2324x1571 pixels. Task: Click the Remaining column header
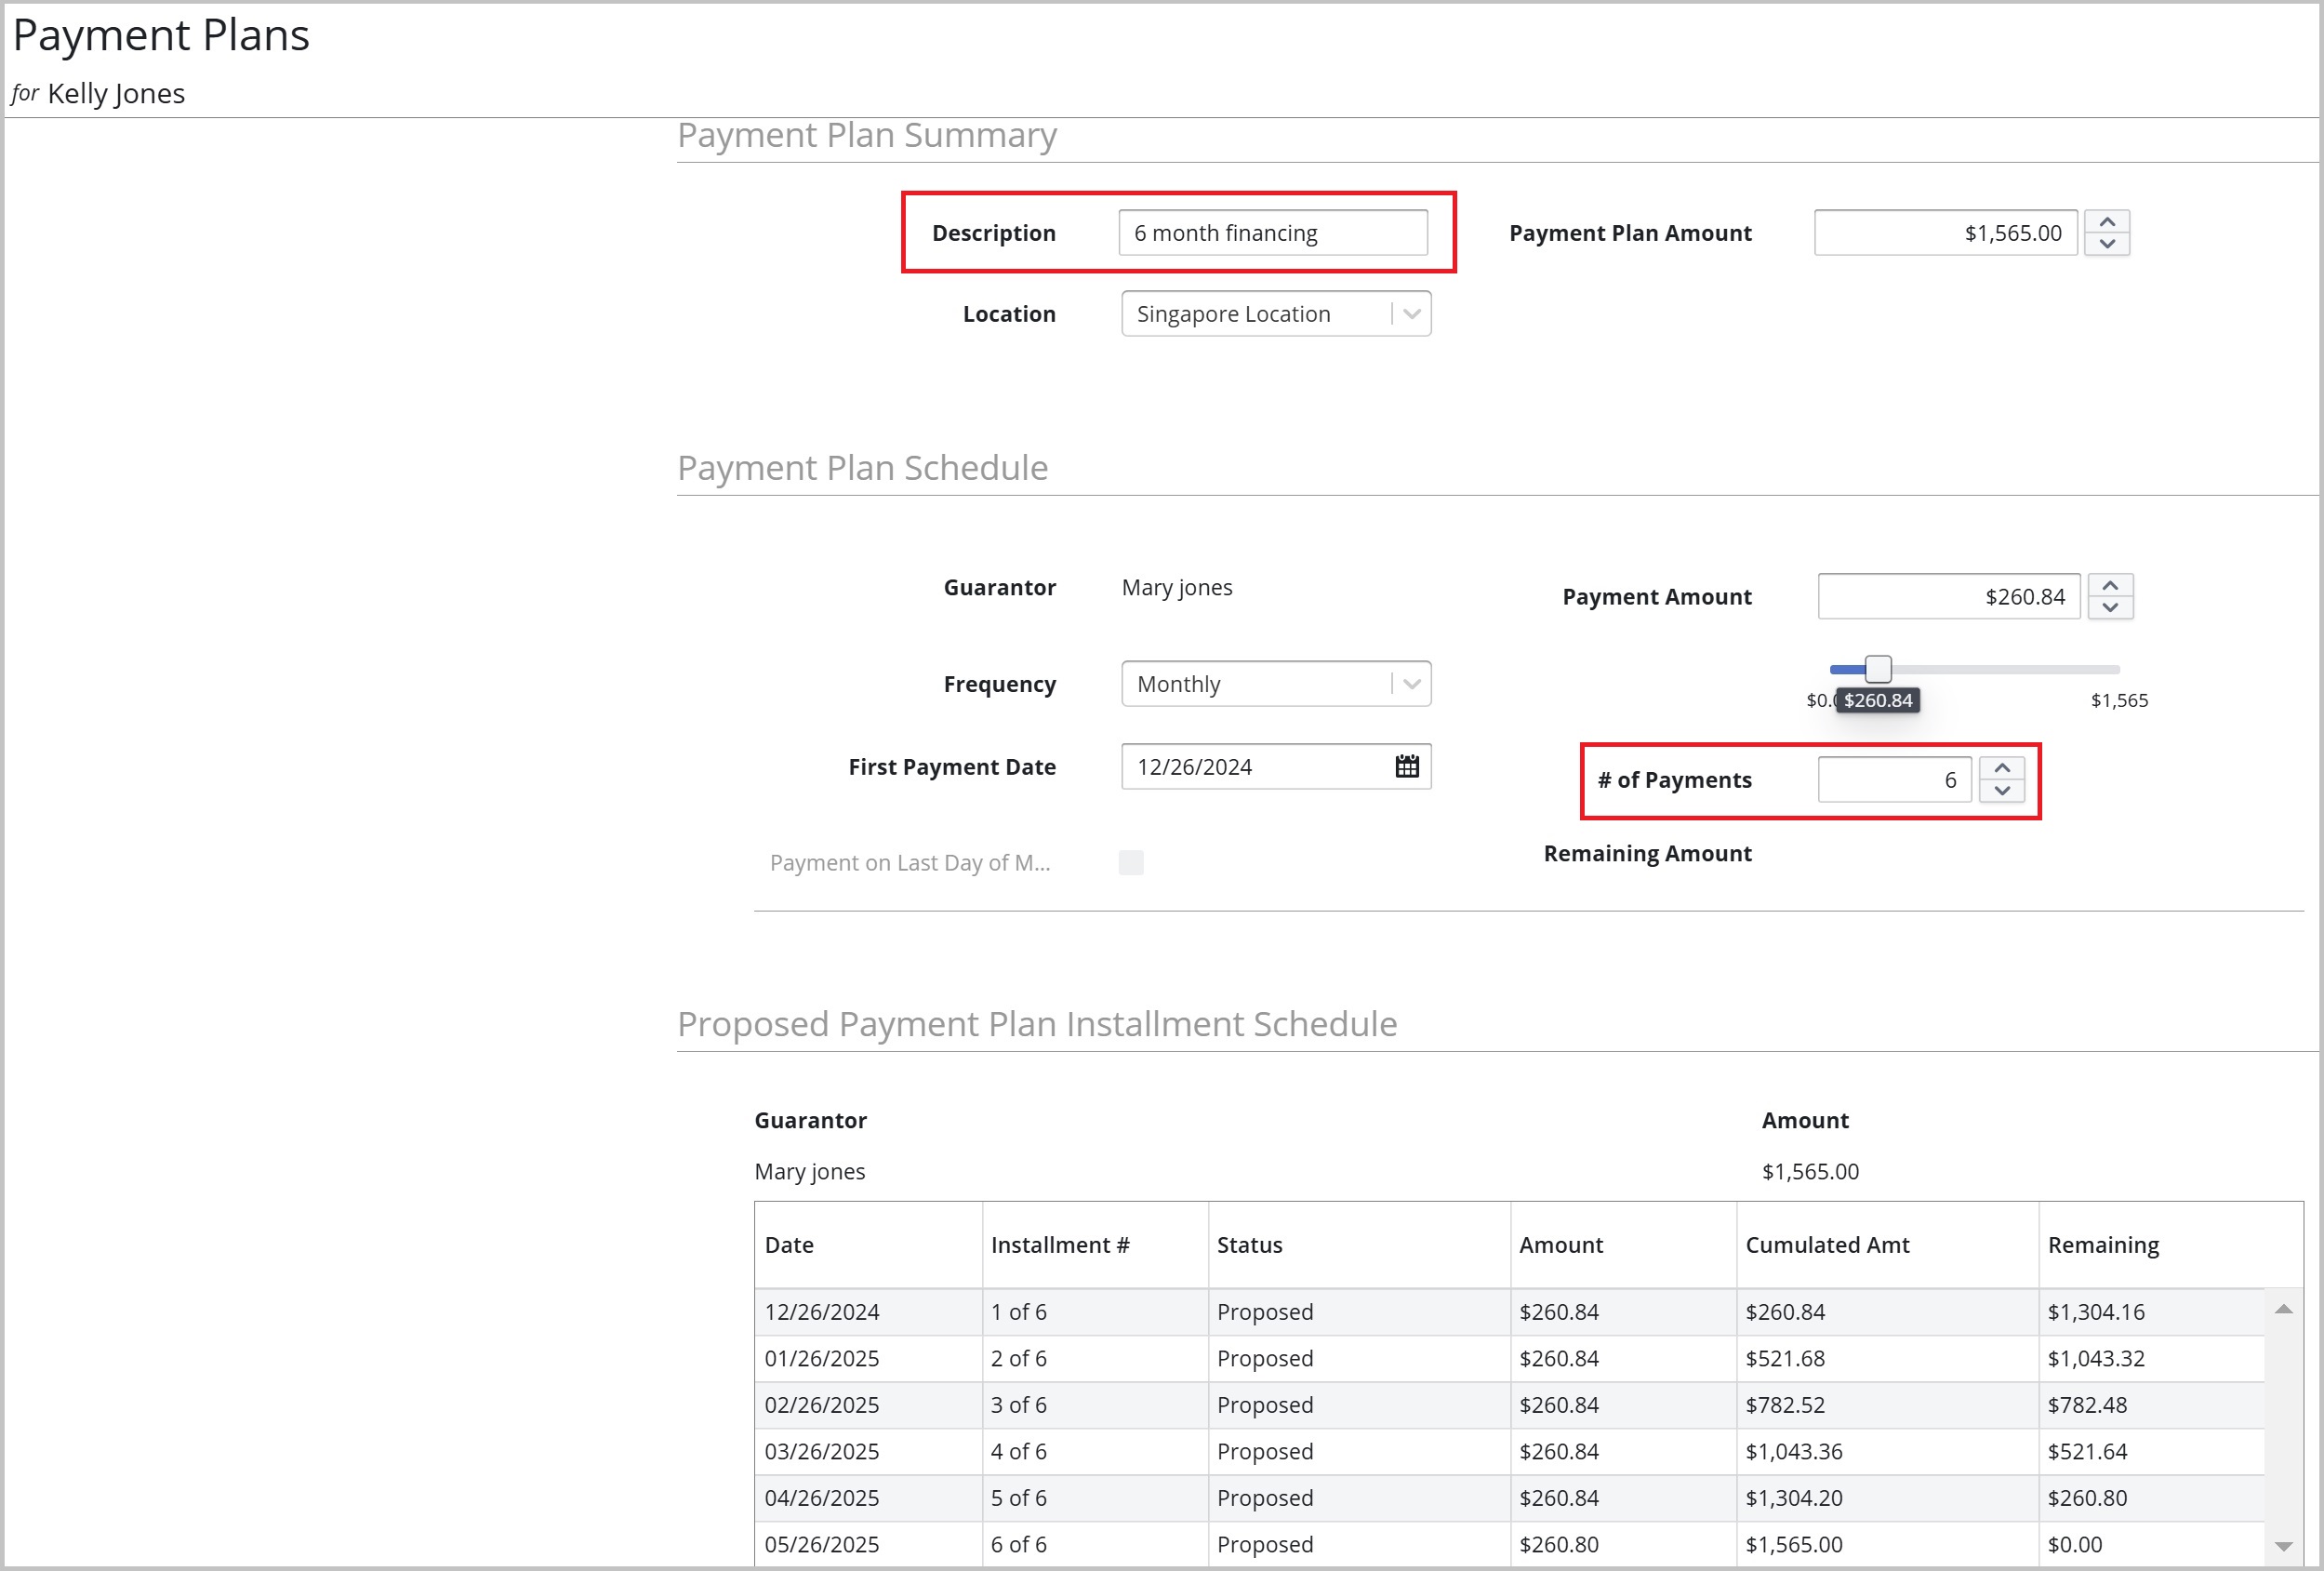tap(2170, 1245)
